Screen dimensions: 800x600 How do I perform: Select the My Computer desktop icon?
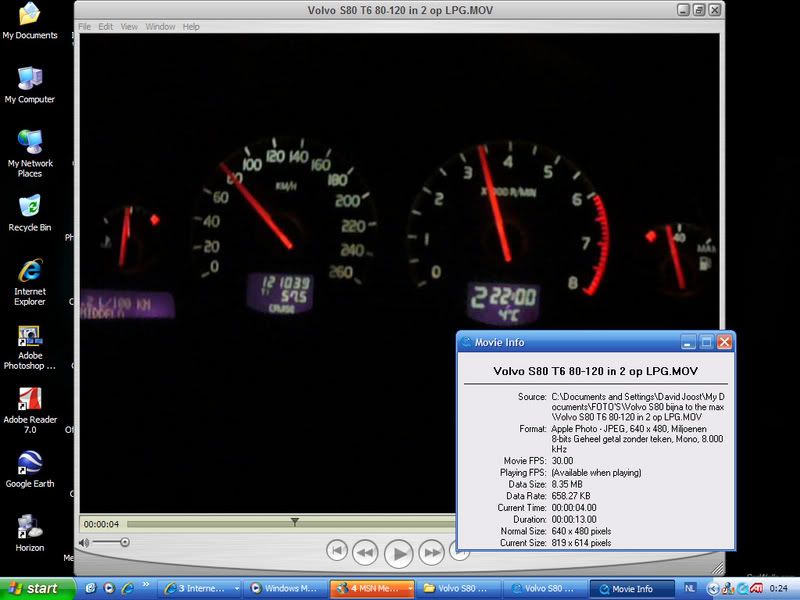coord(30,85)
